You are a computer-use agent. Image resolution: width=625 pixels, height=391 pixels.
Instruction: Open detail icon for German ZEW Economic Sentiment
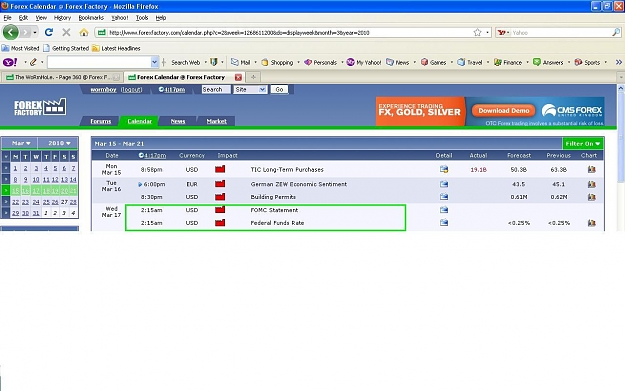point(444,184)
